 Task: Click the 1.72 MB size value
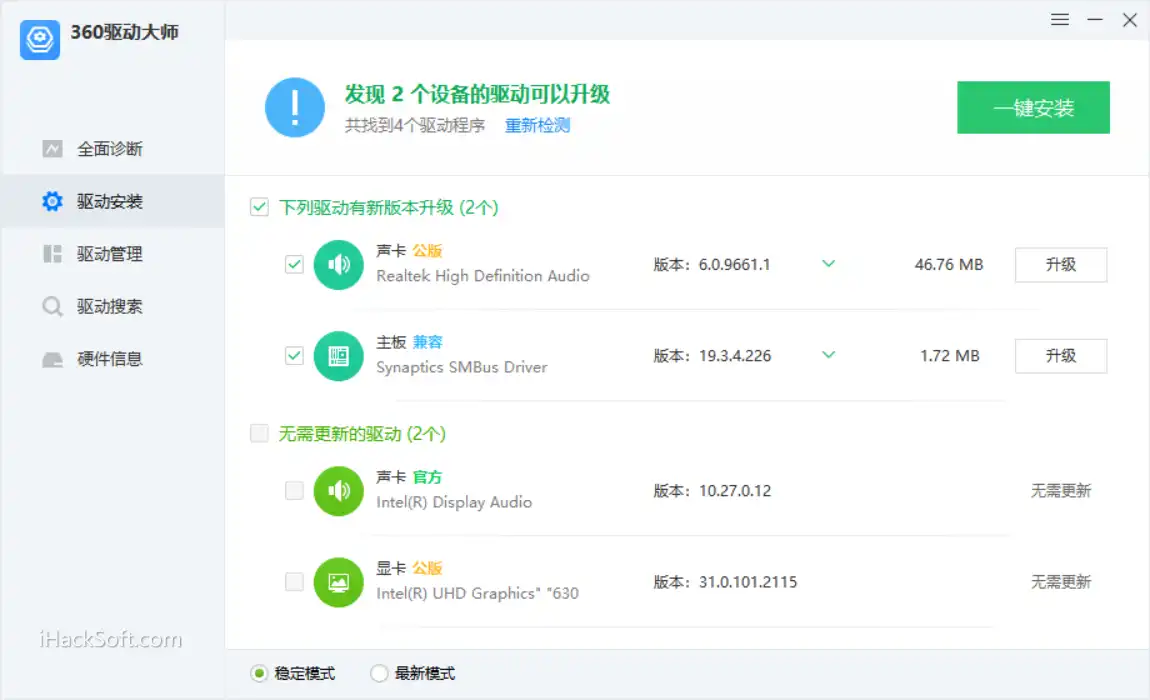pyautogui.click(x=950, y=356)
